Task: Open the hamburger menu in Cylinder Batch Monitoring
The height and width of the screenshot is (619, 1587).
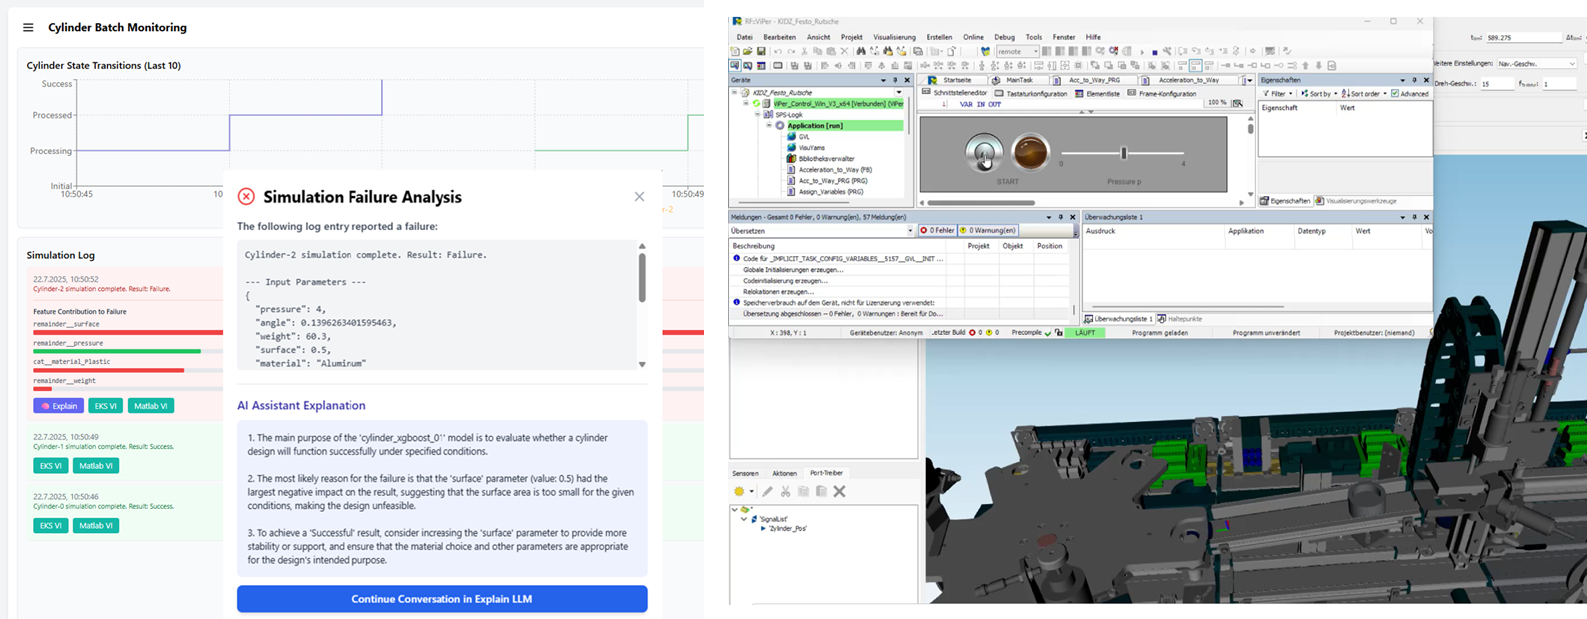Action: click(x=28, y=28)
